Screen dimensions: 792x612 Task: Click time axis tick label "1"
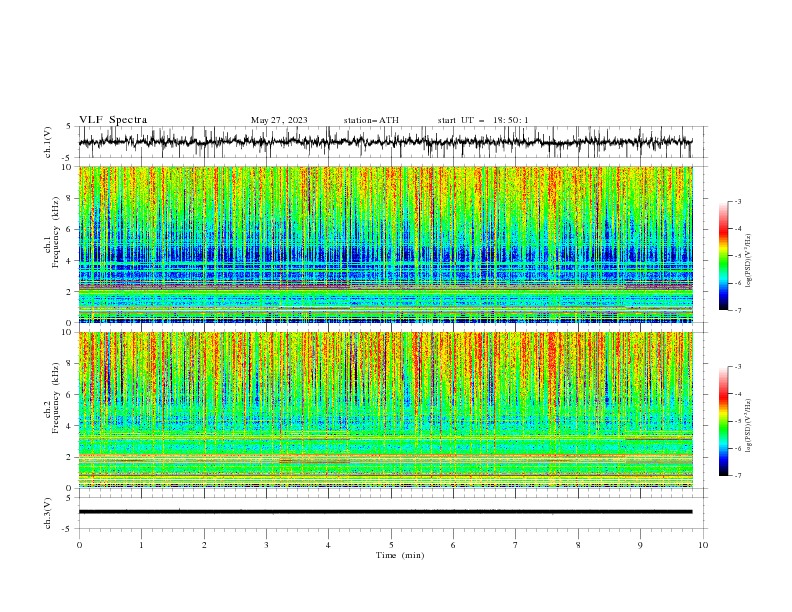141,545
